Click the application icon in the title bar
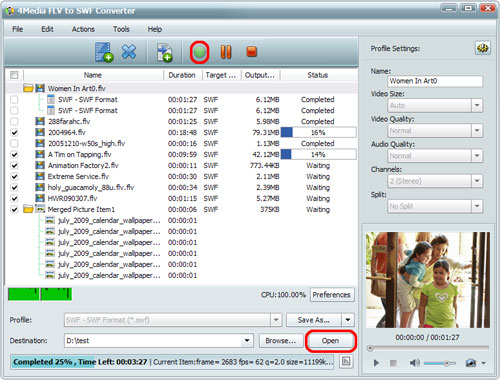This screenshot has height=380, width=500. [10, 11]
